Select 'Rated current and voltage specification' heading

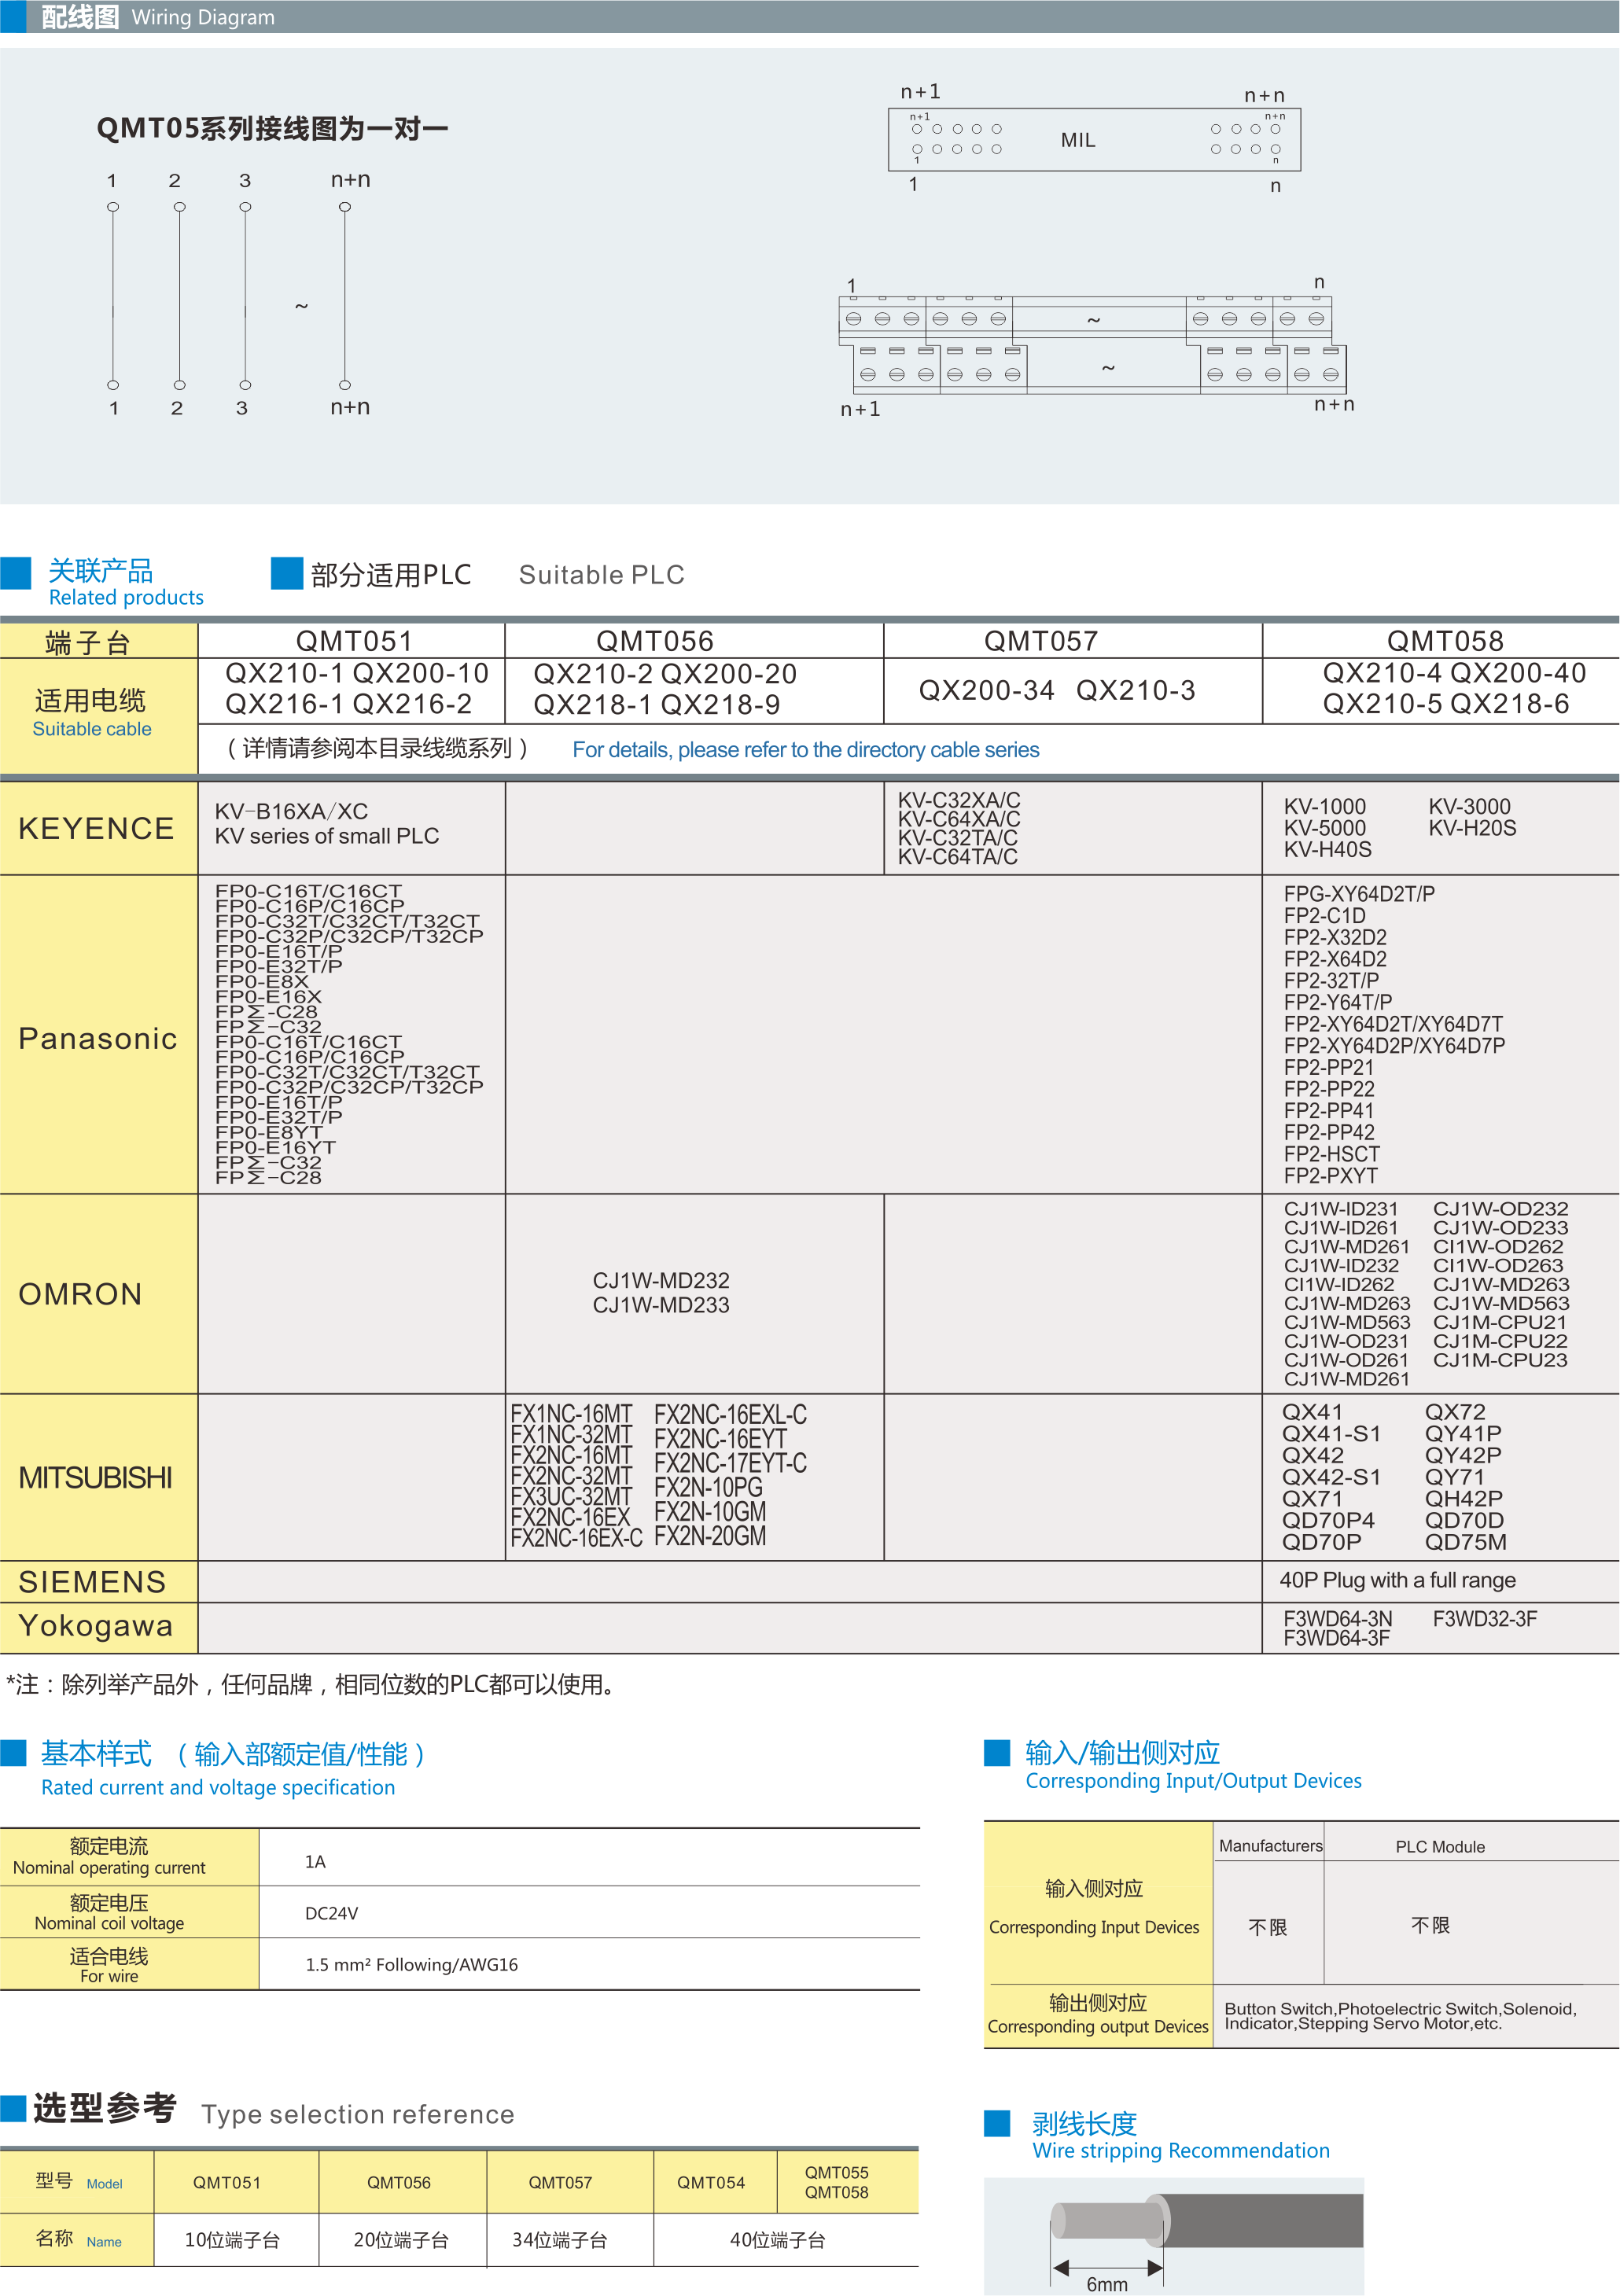coord(218,1788)
